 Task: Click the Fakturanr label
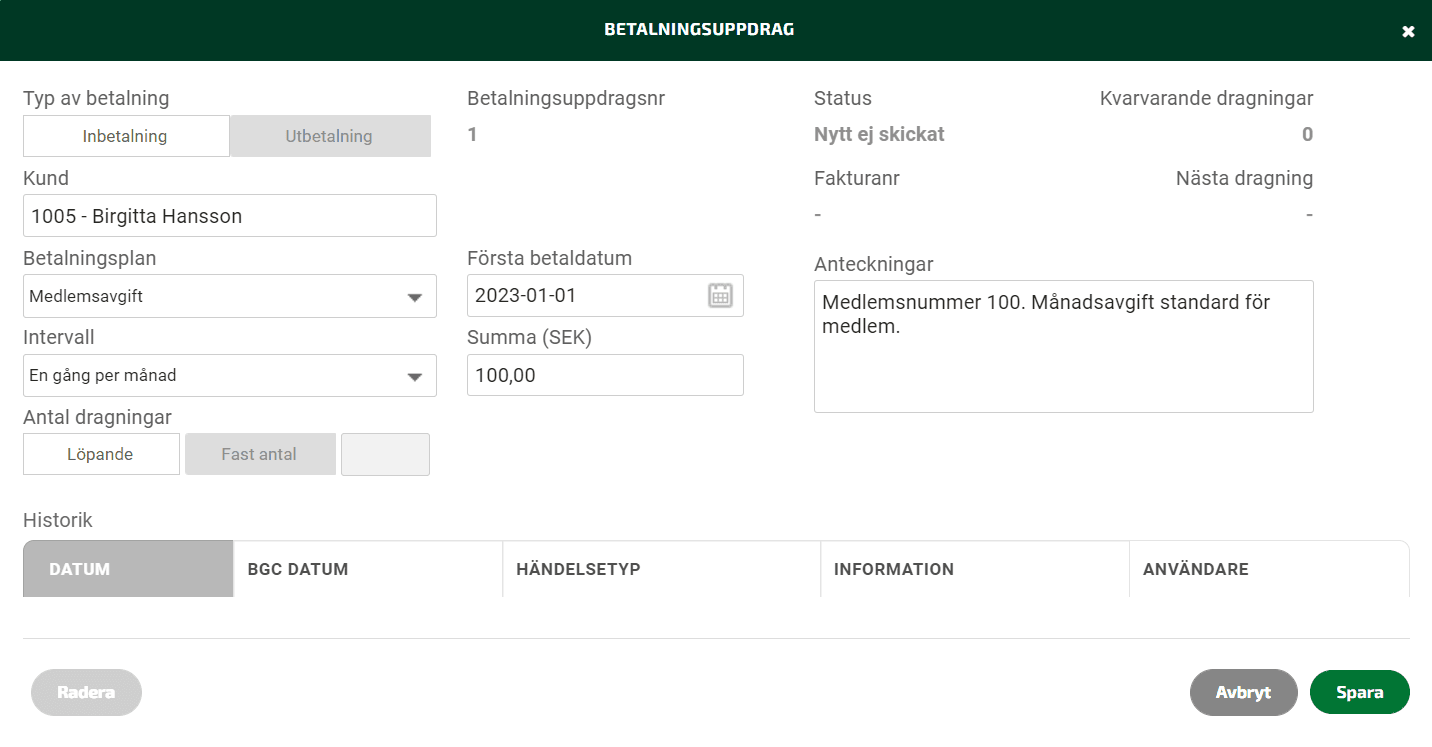tap(857, 179)
